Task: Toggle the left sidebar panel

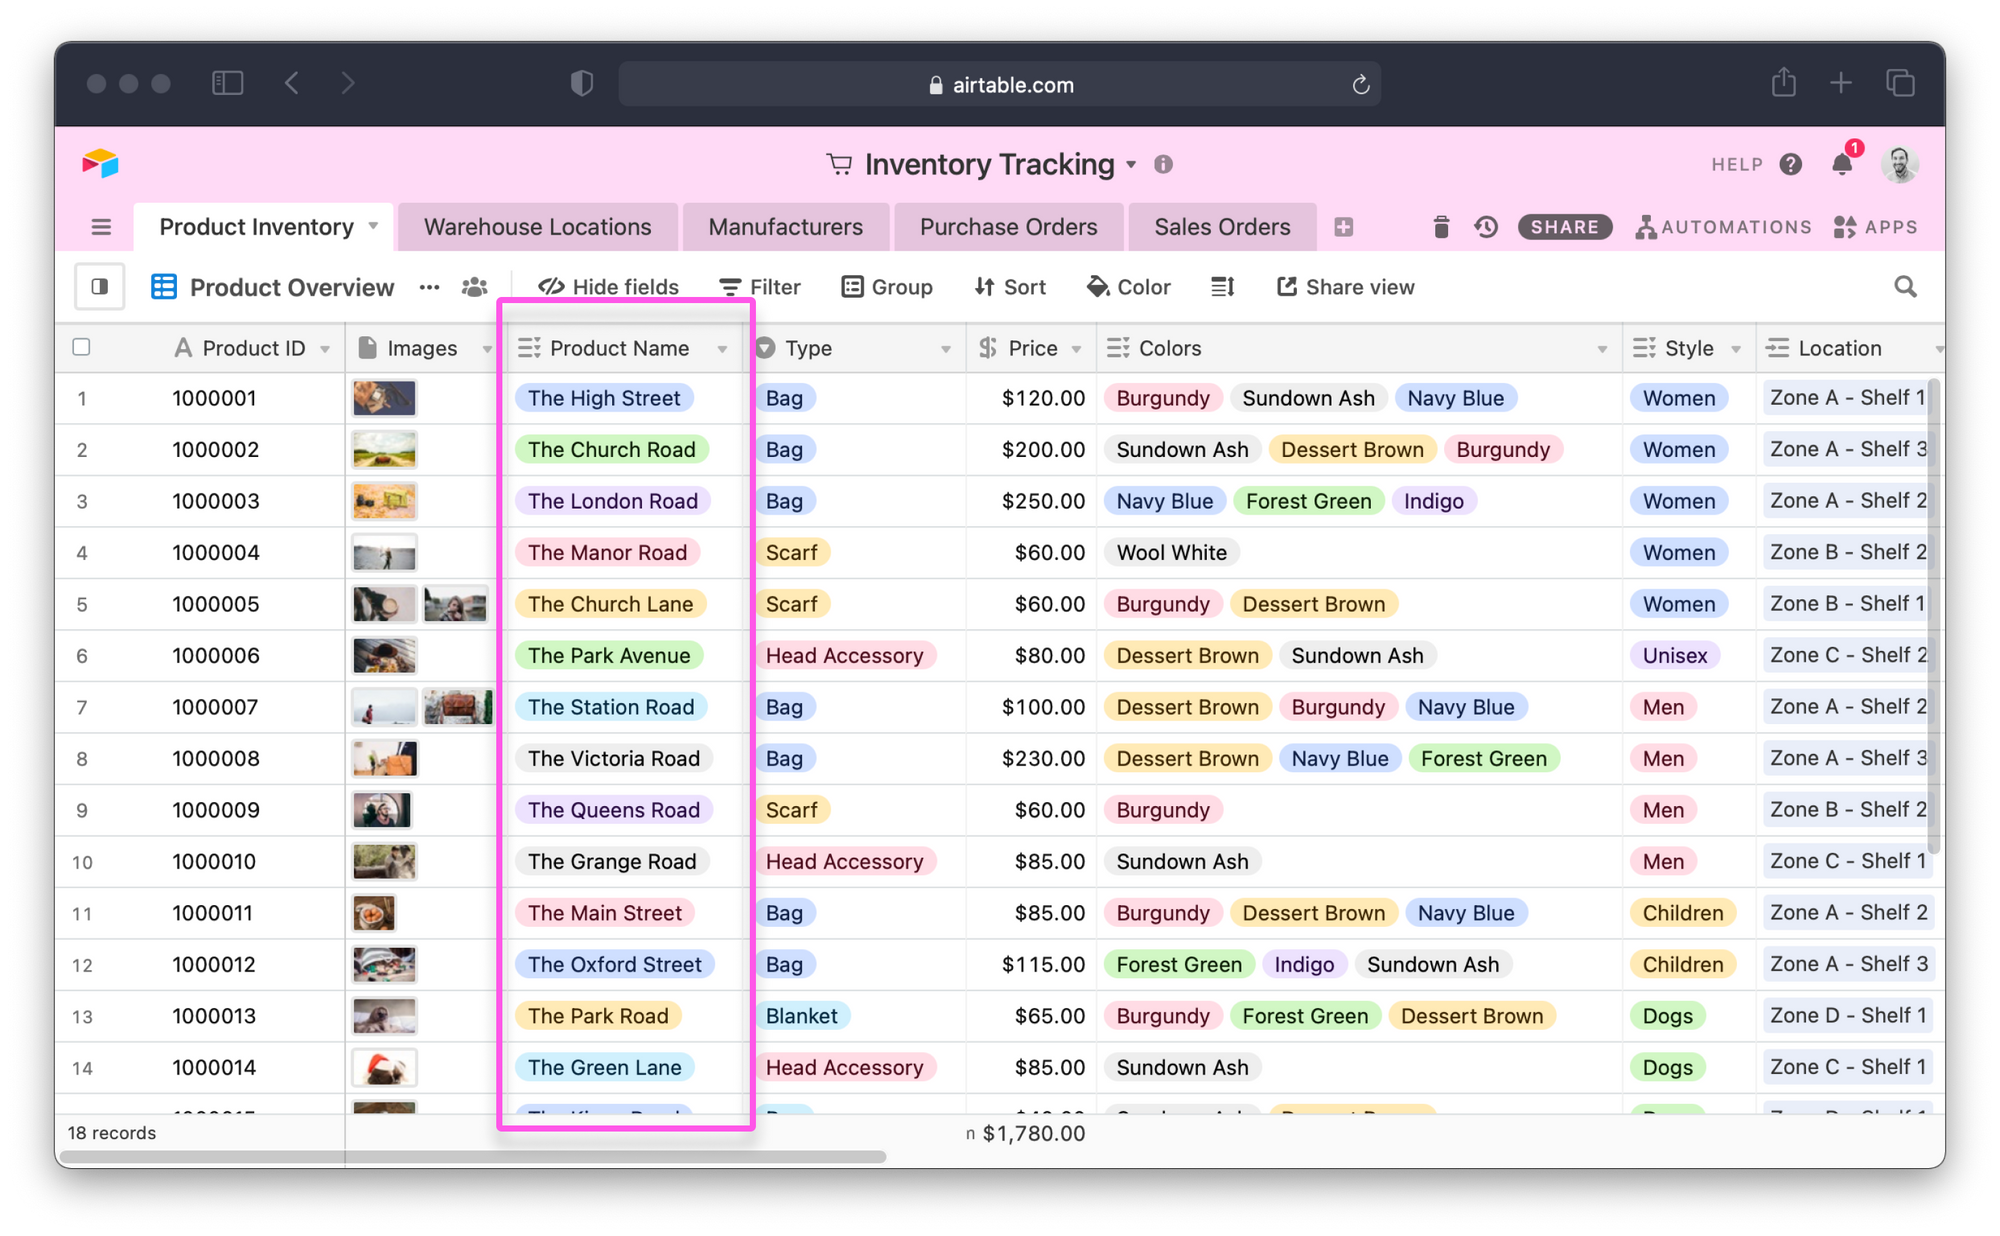Action: click(x=101, y=287)
